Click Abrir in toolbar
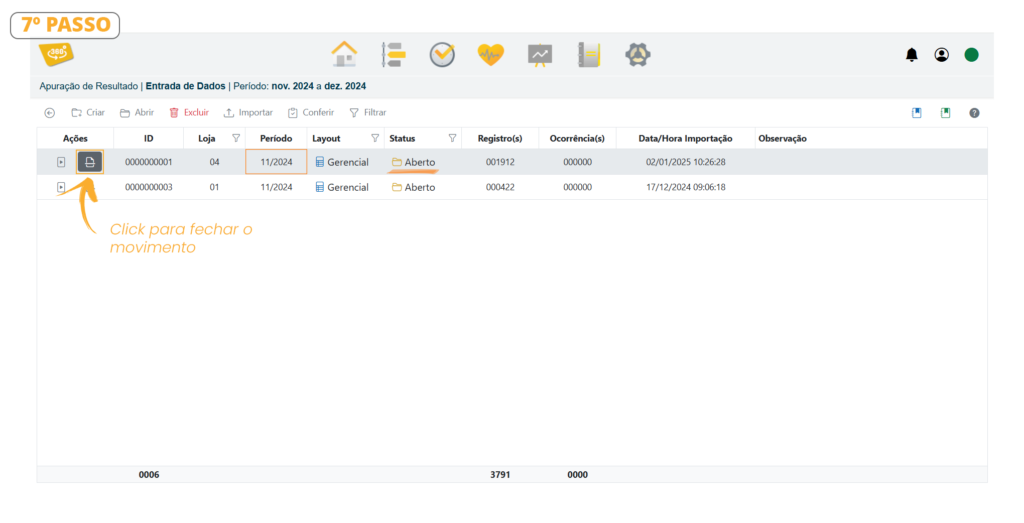Viewport: 1024px width, 523px height. [x=137, y=112]
